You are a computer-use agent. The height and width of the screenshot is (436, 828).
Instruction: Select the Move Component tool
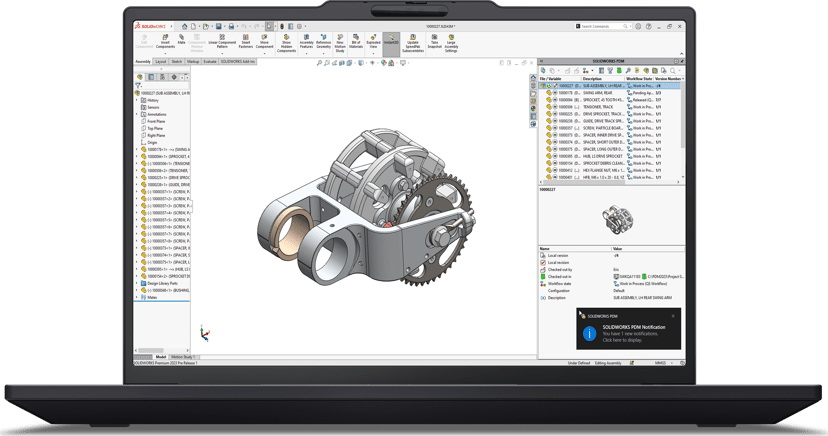[265, 41]
